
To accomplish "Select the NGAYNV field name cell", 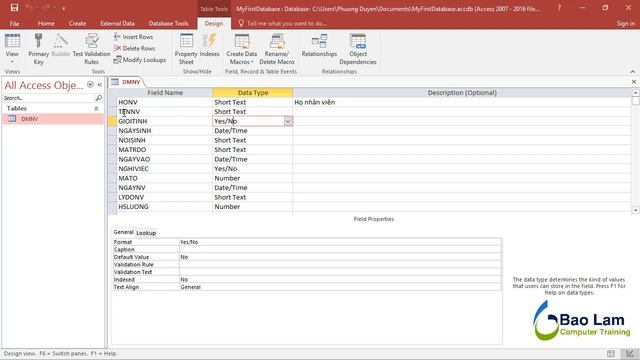I will click(x=164, y=188).
